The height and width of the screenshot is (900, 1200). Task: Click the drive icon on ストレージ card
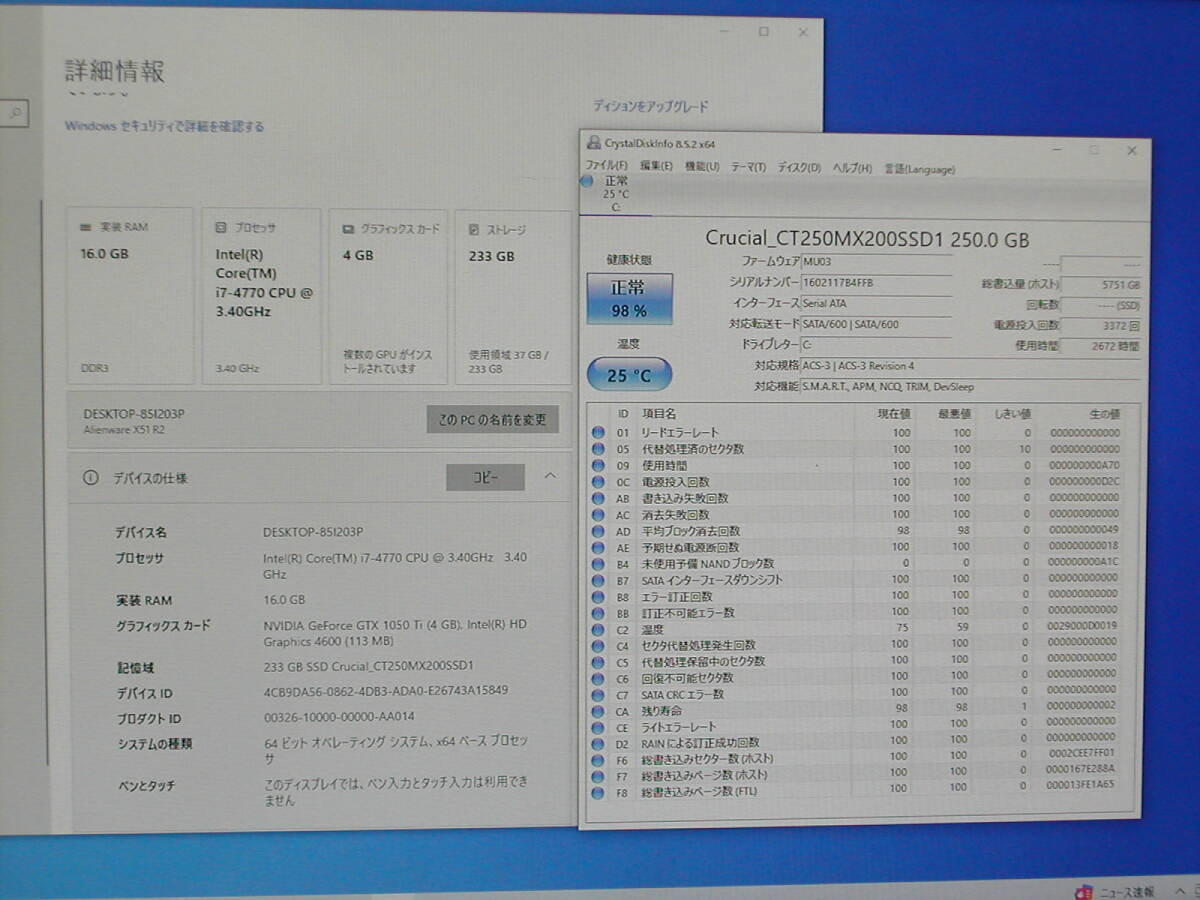(474, 229)
